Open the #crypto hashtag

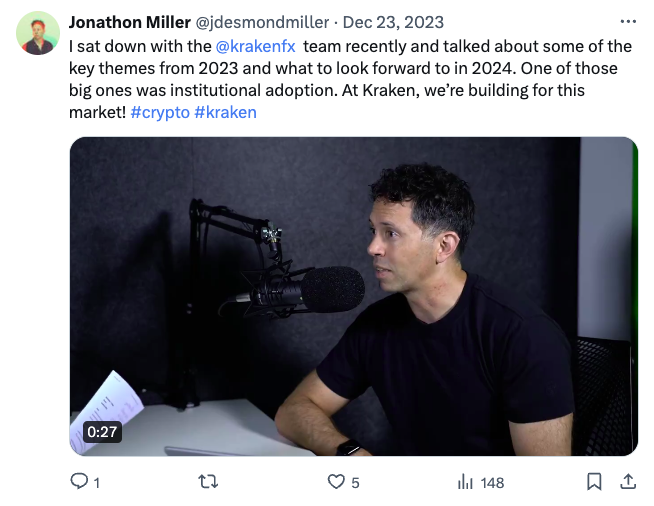[160, 113]
